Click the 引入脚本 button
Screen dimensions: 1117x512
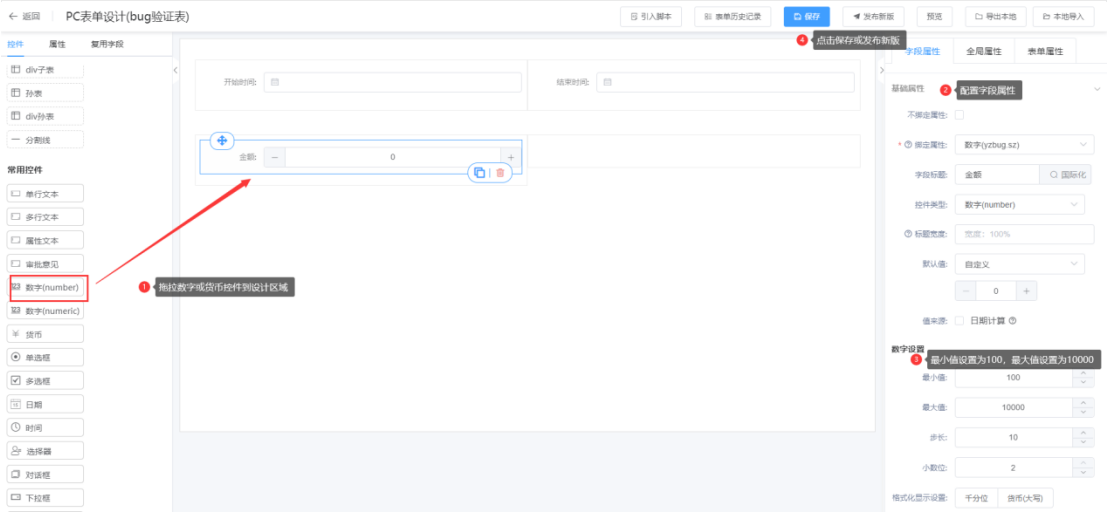pos(651,16)
